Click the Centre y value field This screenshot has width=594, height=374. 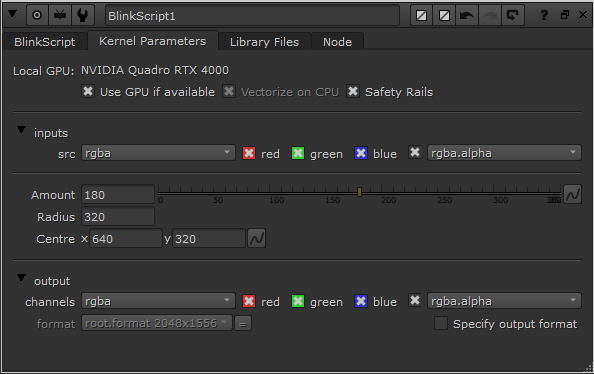pyautogui.click(x=209, y=239)
